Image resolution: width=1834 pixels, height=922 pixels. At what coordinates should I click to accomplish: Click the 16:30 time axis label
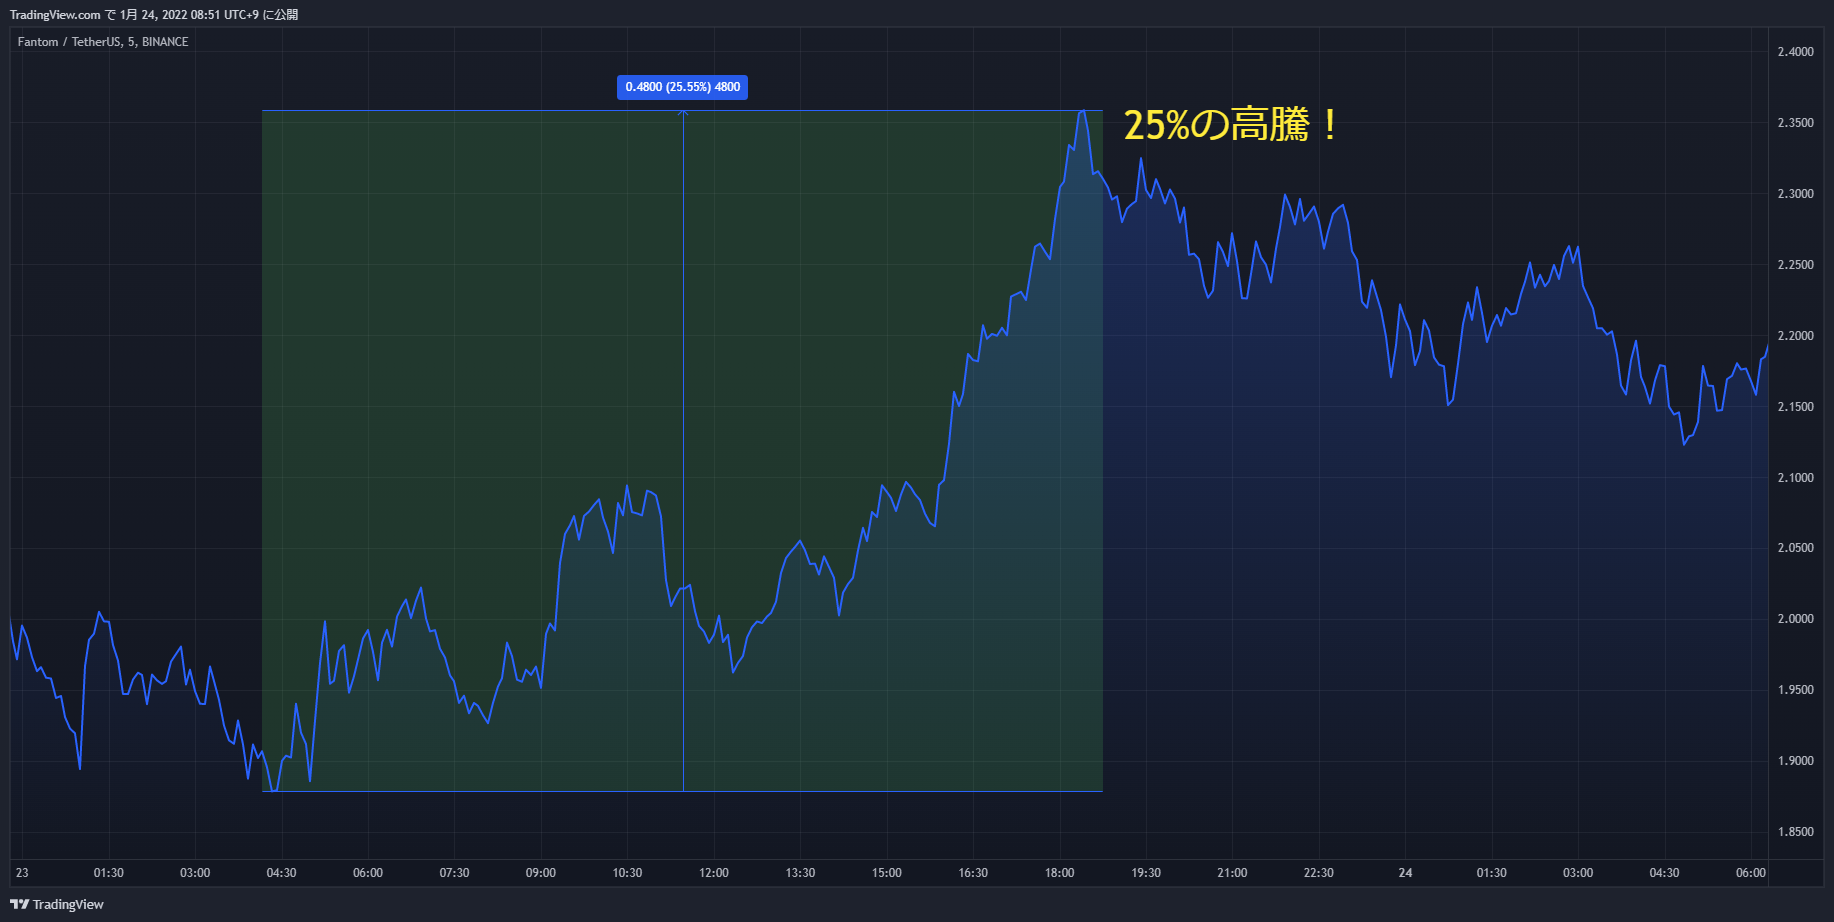click(973, 873)
